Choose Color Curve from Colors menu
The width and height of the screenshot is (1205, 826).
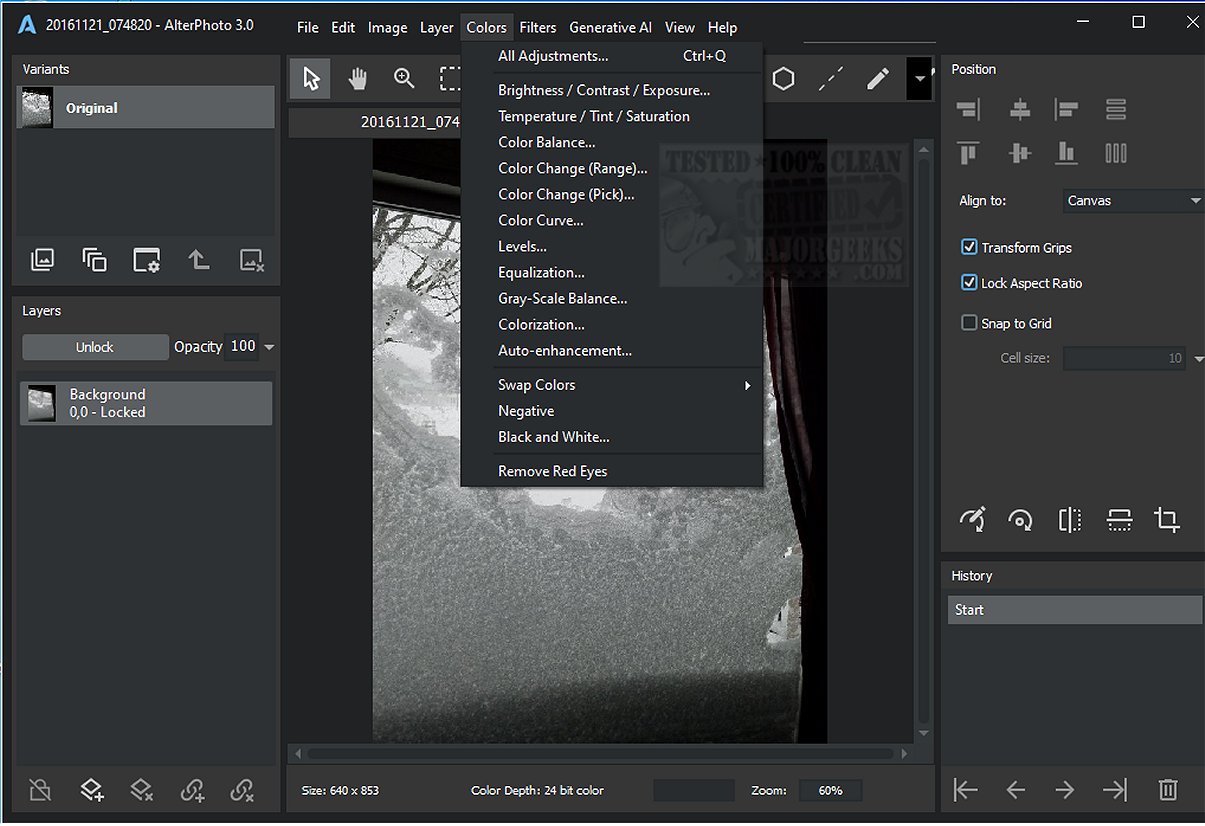pyautogui.click(x=541, y=221)
